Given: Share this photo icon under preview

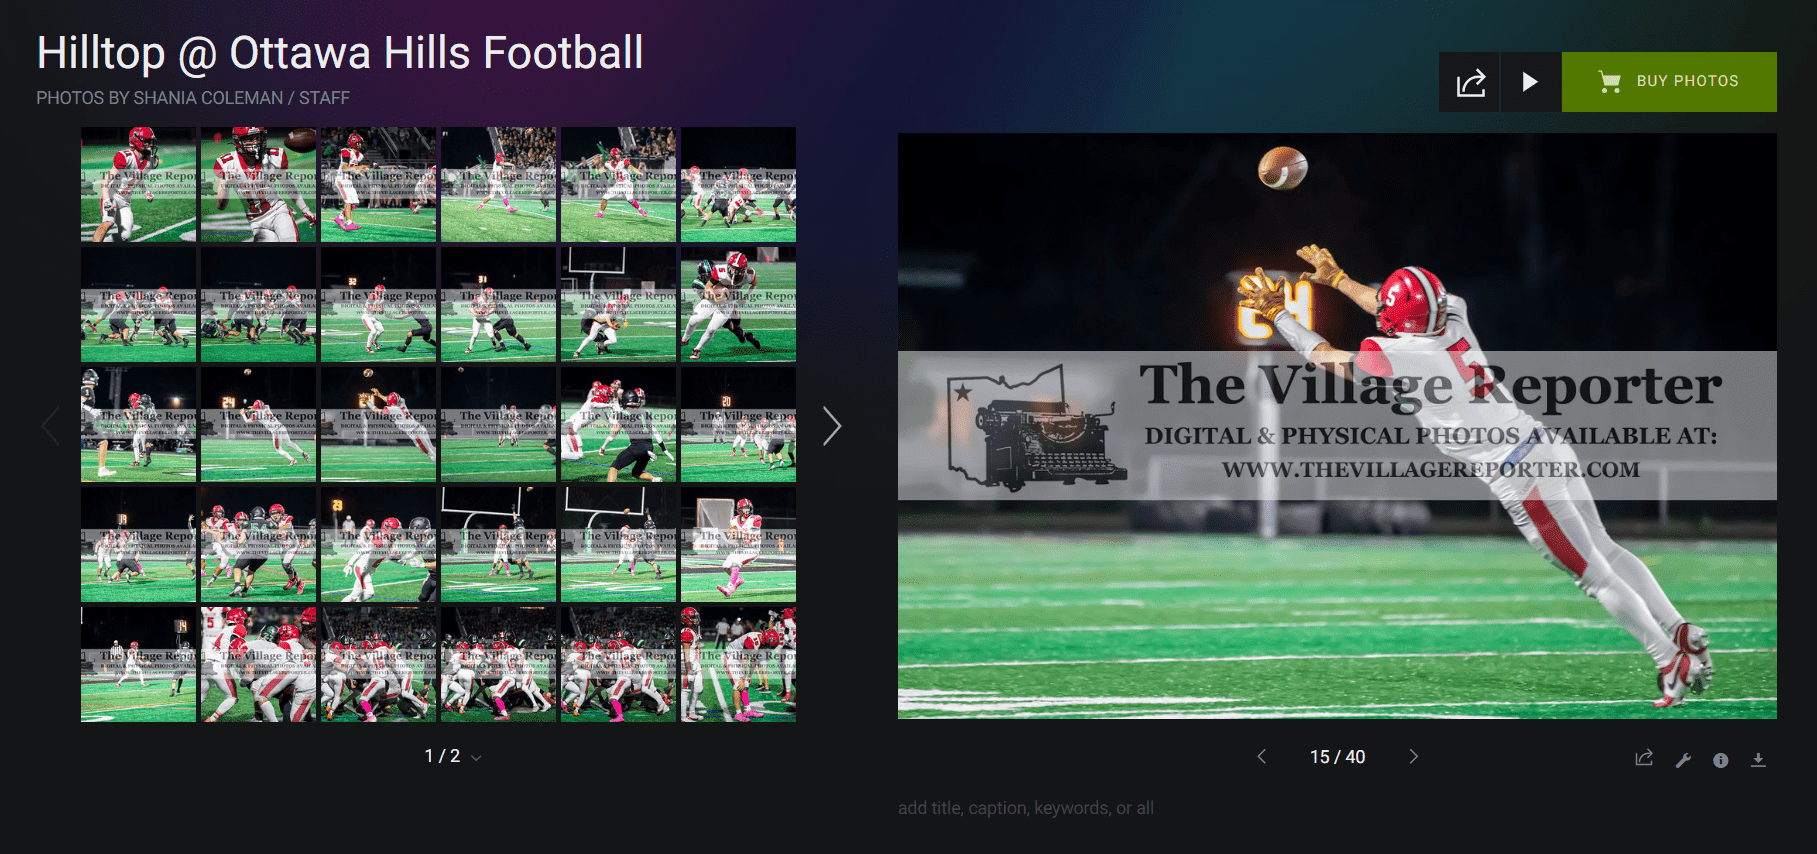Looking at the screenshot, I should (1644, 759).
